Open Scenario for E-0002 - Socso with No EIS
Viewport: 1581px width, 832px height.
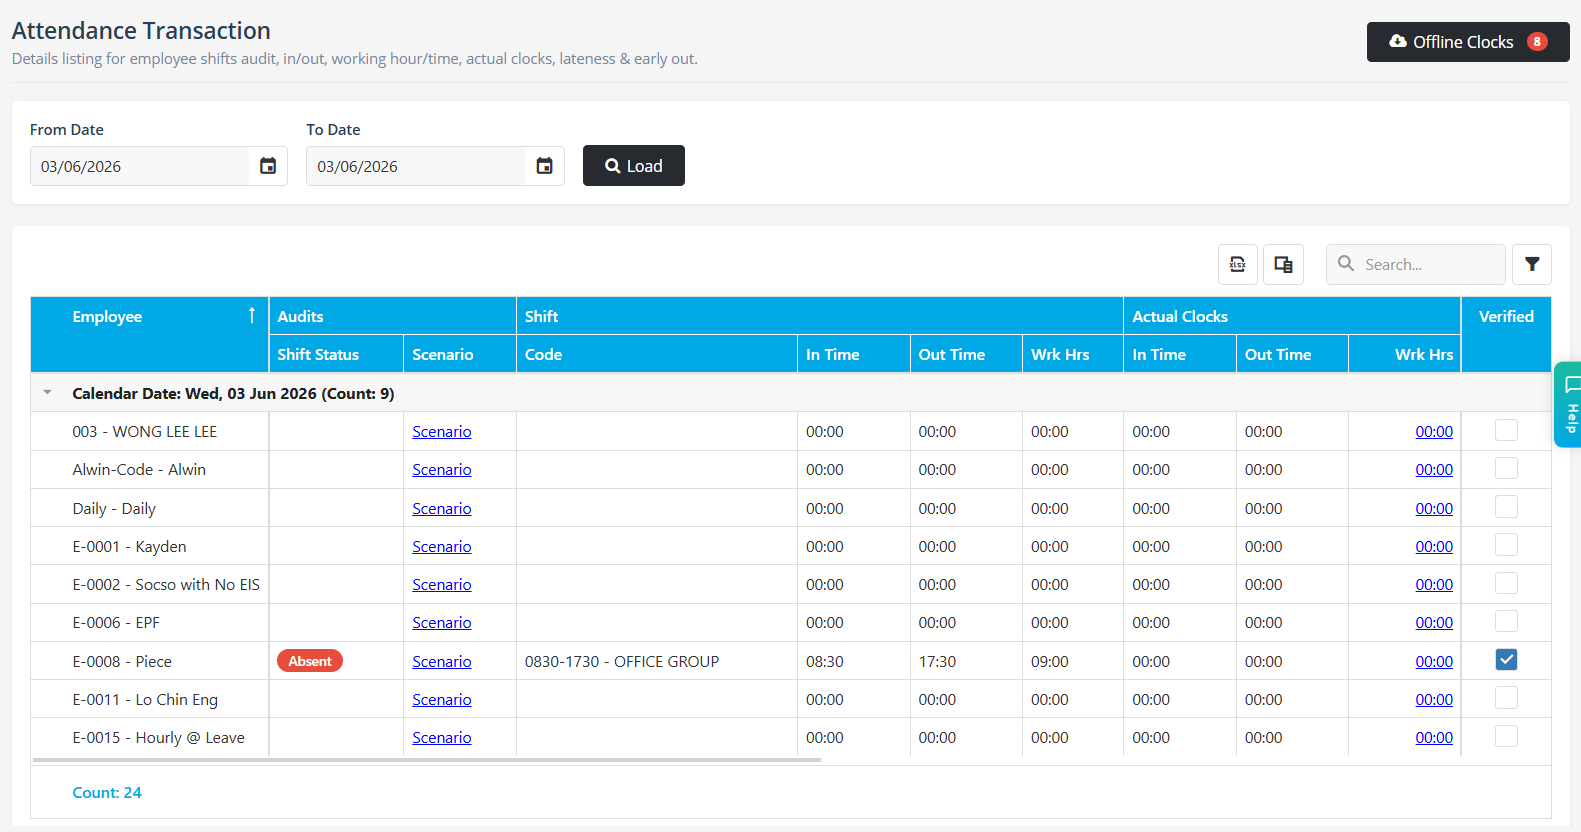(442, 585)
